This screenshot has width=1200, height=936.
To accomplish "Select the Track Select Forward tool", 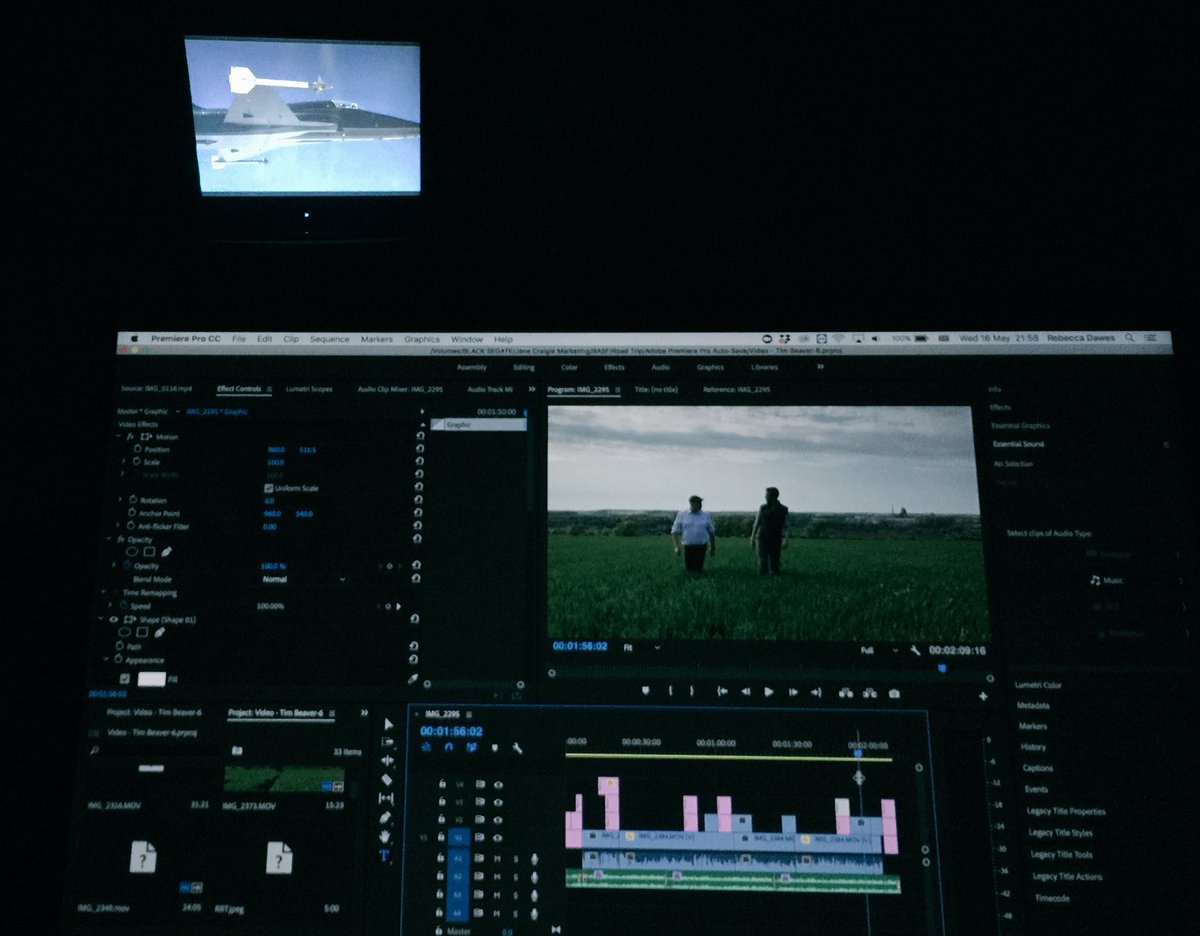I will (x=389, y=743).
